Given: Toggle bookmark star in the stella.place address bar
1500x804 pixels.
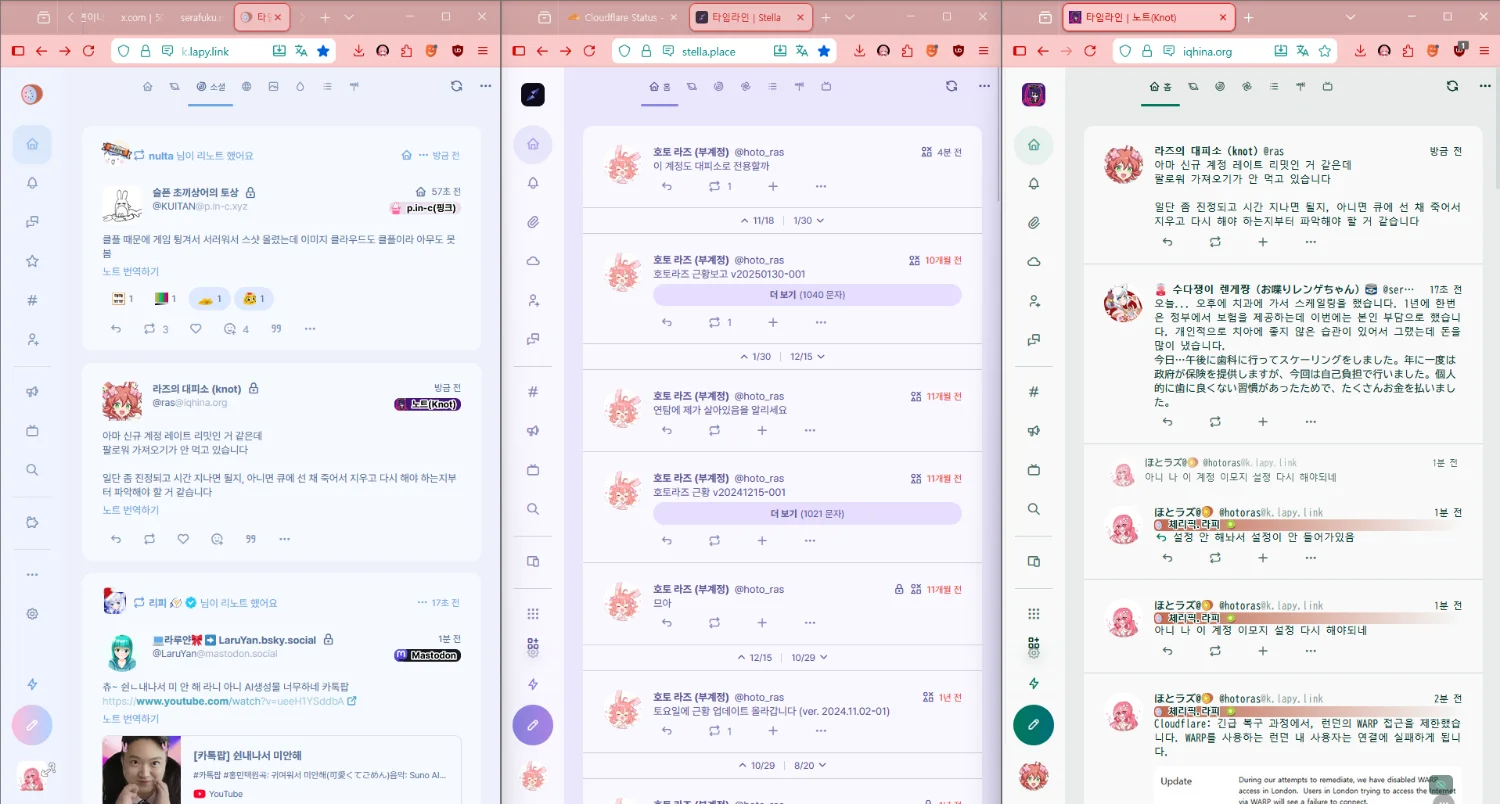Looking at the screenshot, I should click(823, 51).
